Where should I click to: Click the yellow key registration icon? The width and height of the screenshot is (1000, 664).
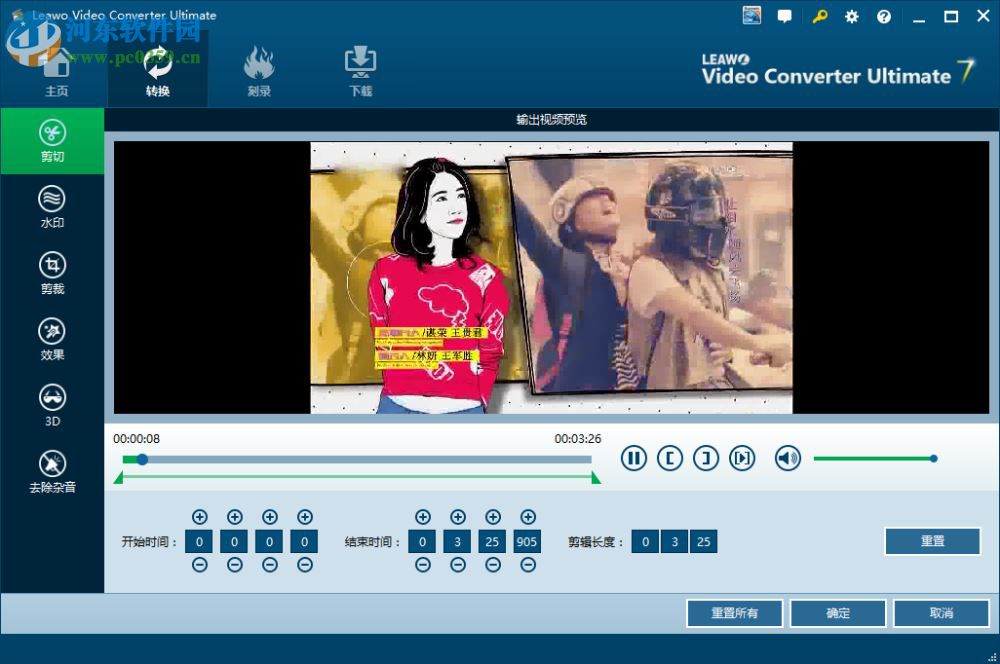[x=819, y=16]
